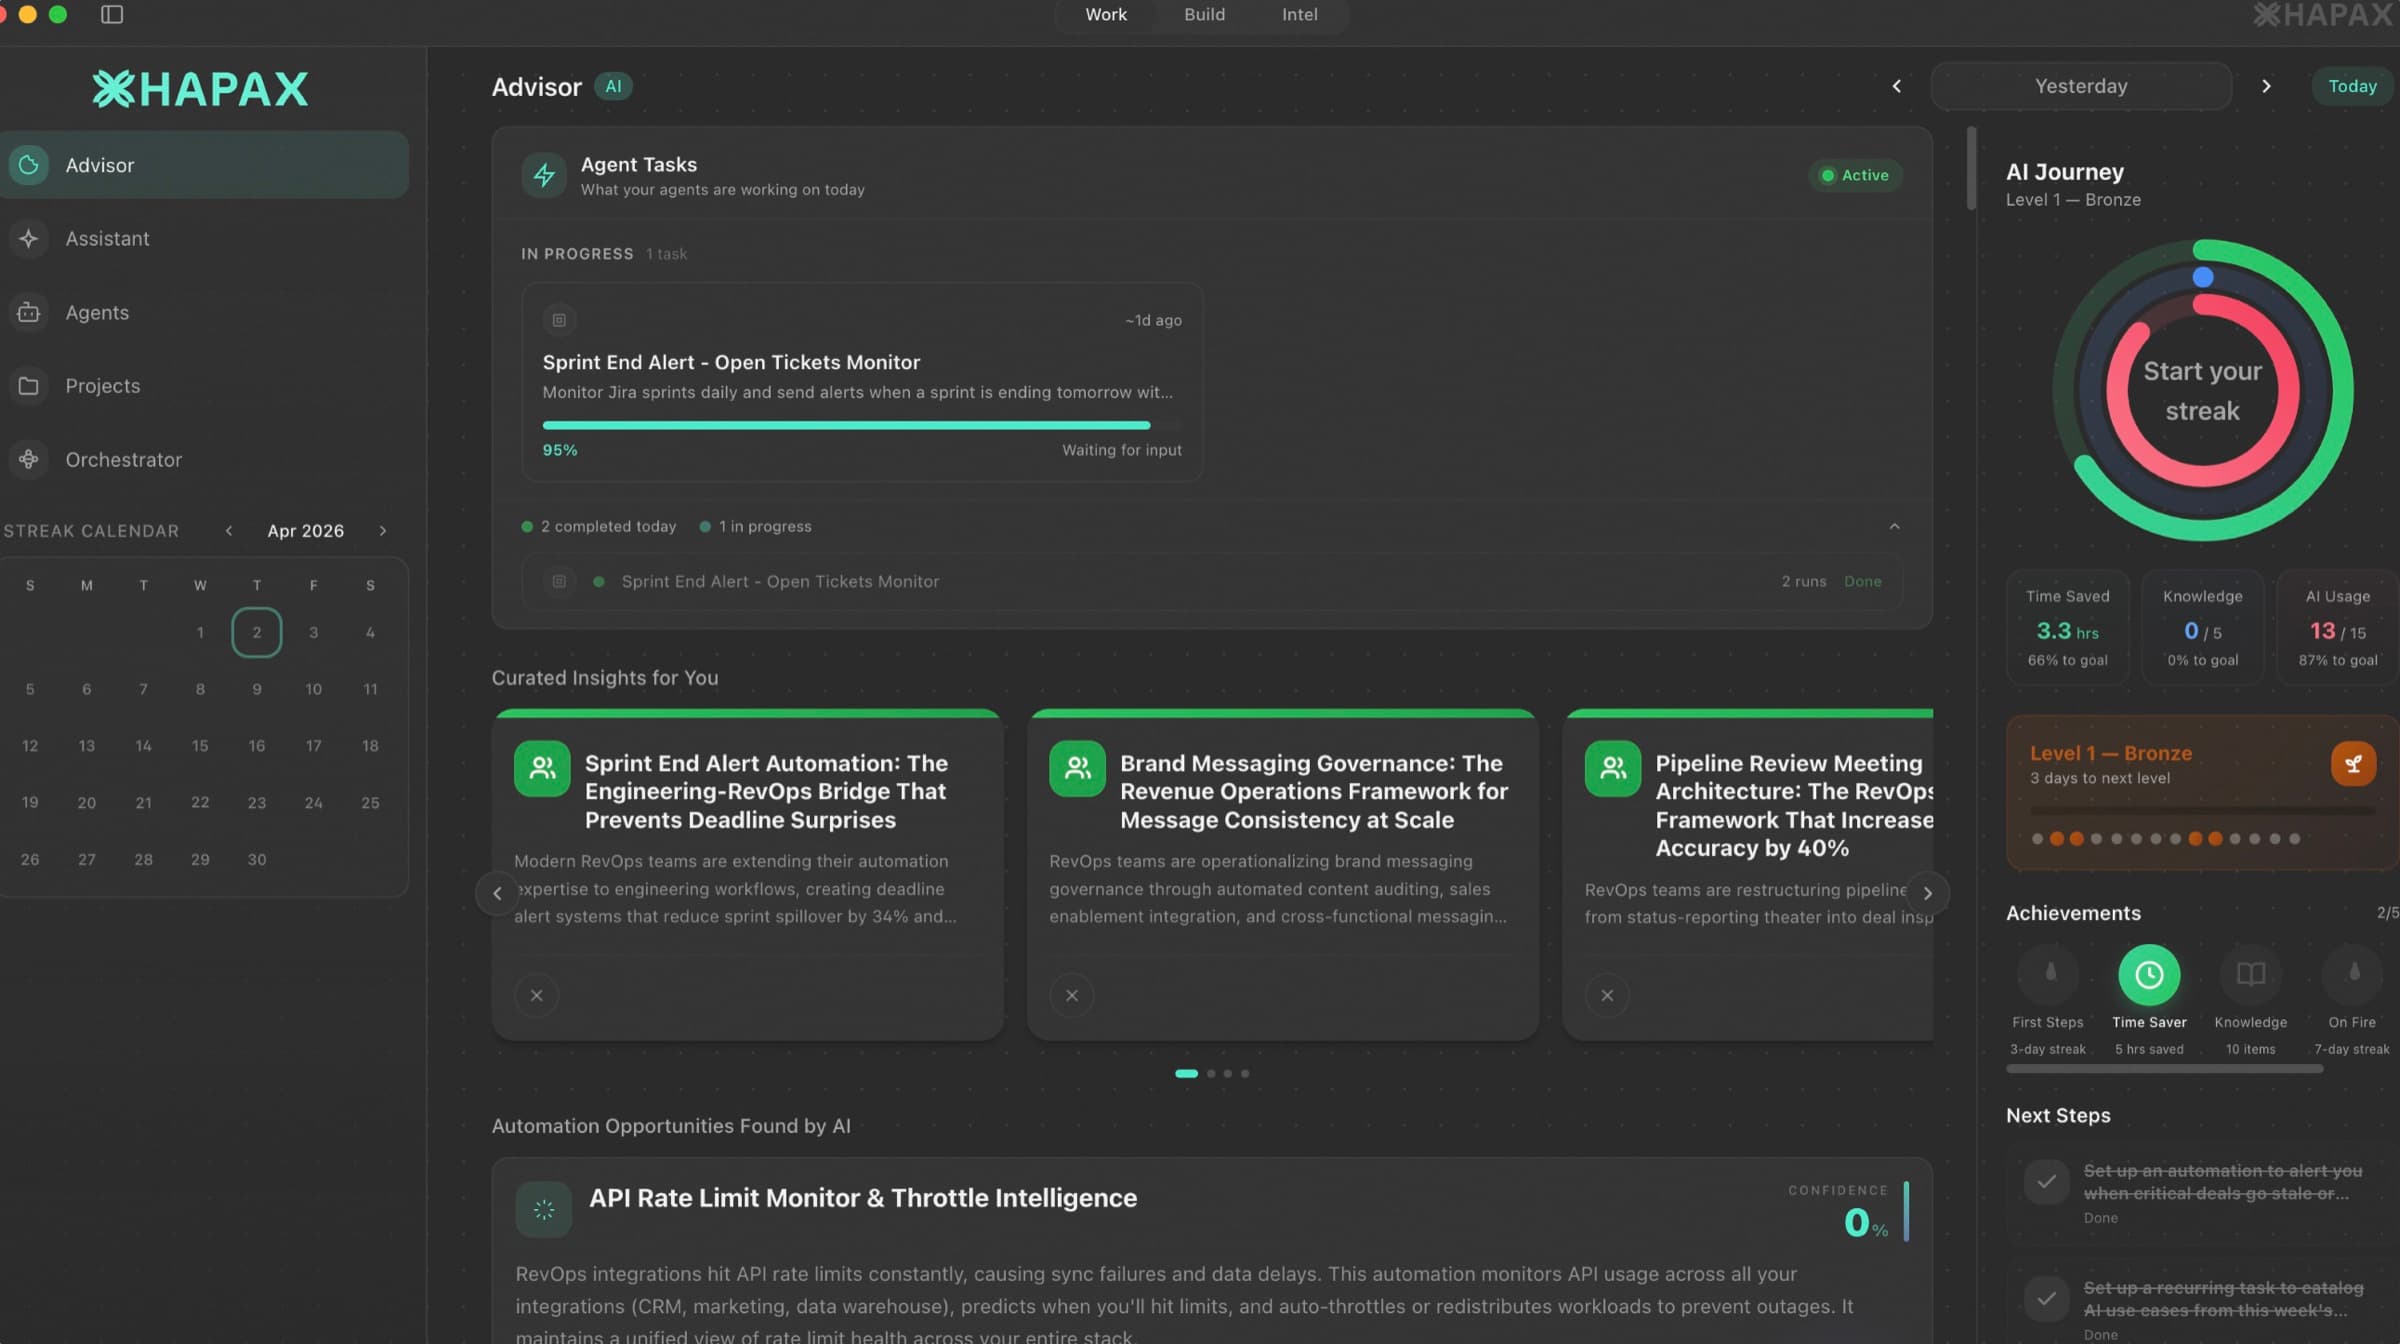Switch to the Build tab
Screen dimensions: 2400x1344
pos(1204,15)
